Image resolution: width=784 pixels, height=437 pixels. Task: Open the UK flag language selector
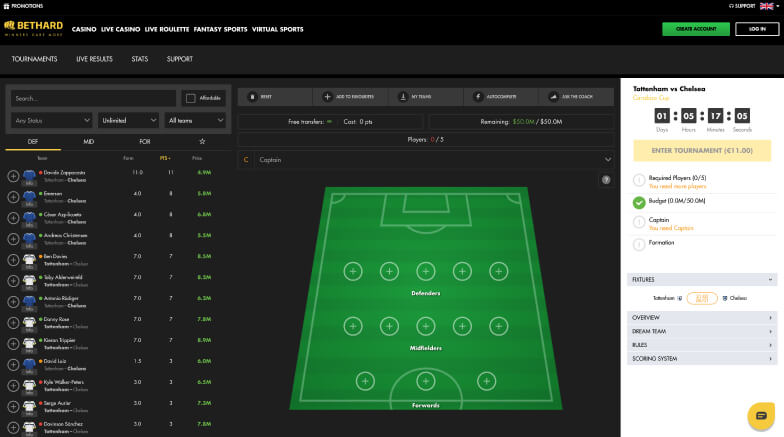point(769,6)
